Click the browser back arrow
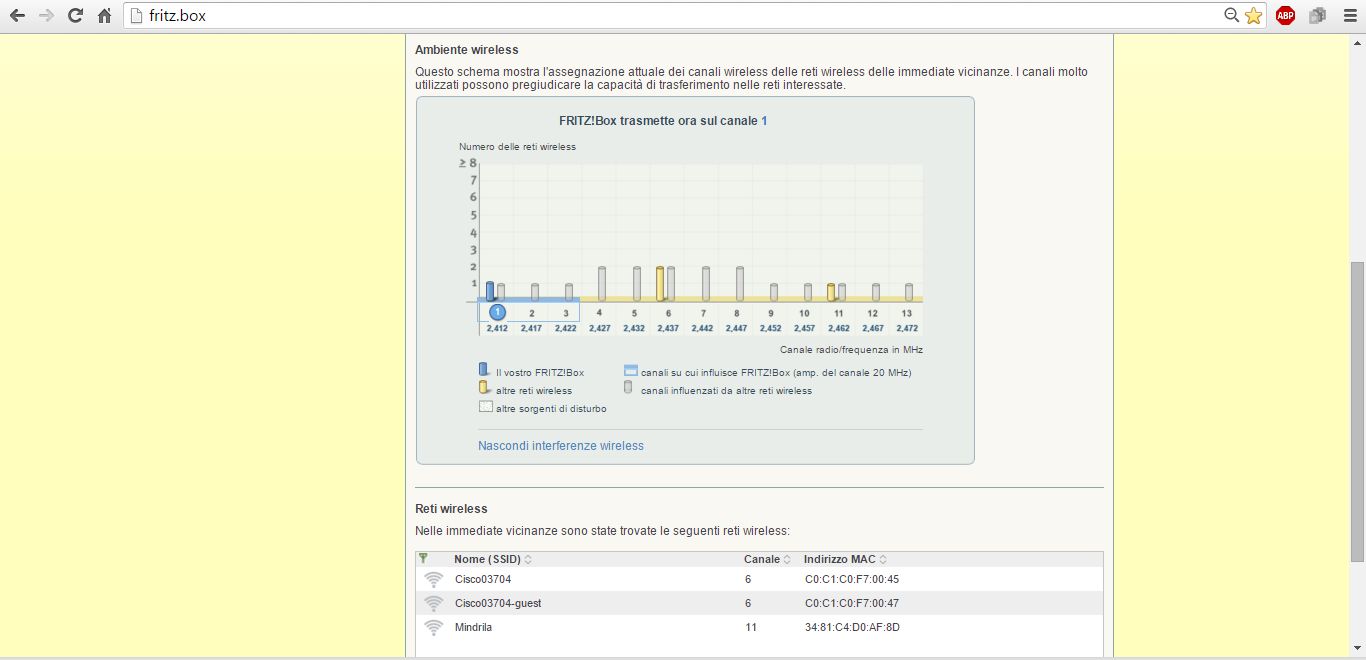This screenshot has height=660, width=1366. (x=17, y=16)
